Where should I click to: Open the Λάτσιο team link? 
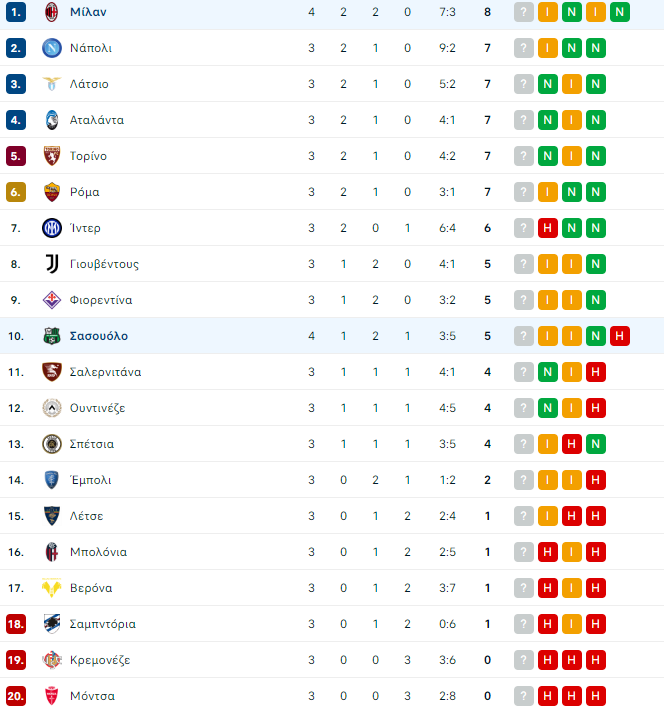(89, 84)
